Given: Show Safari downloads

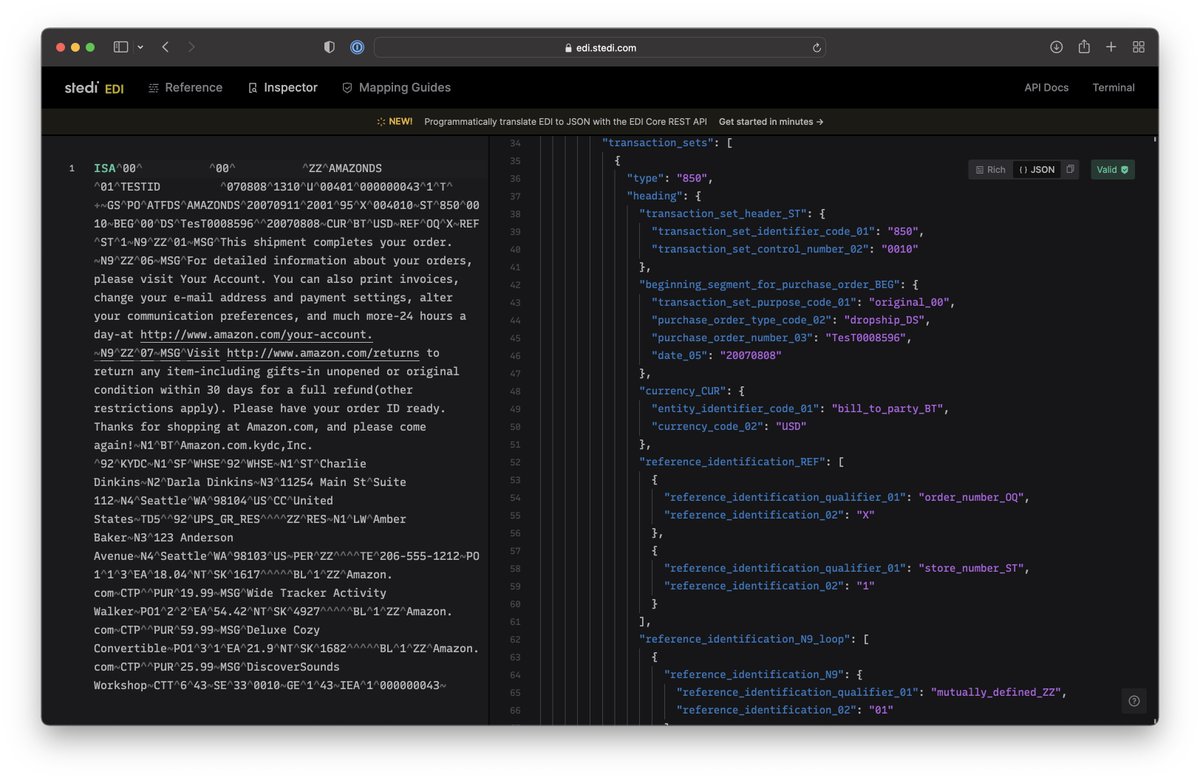Looking at the screenshot, I should pyautogui.click(x=1057, y=47).
